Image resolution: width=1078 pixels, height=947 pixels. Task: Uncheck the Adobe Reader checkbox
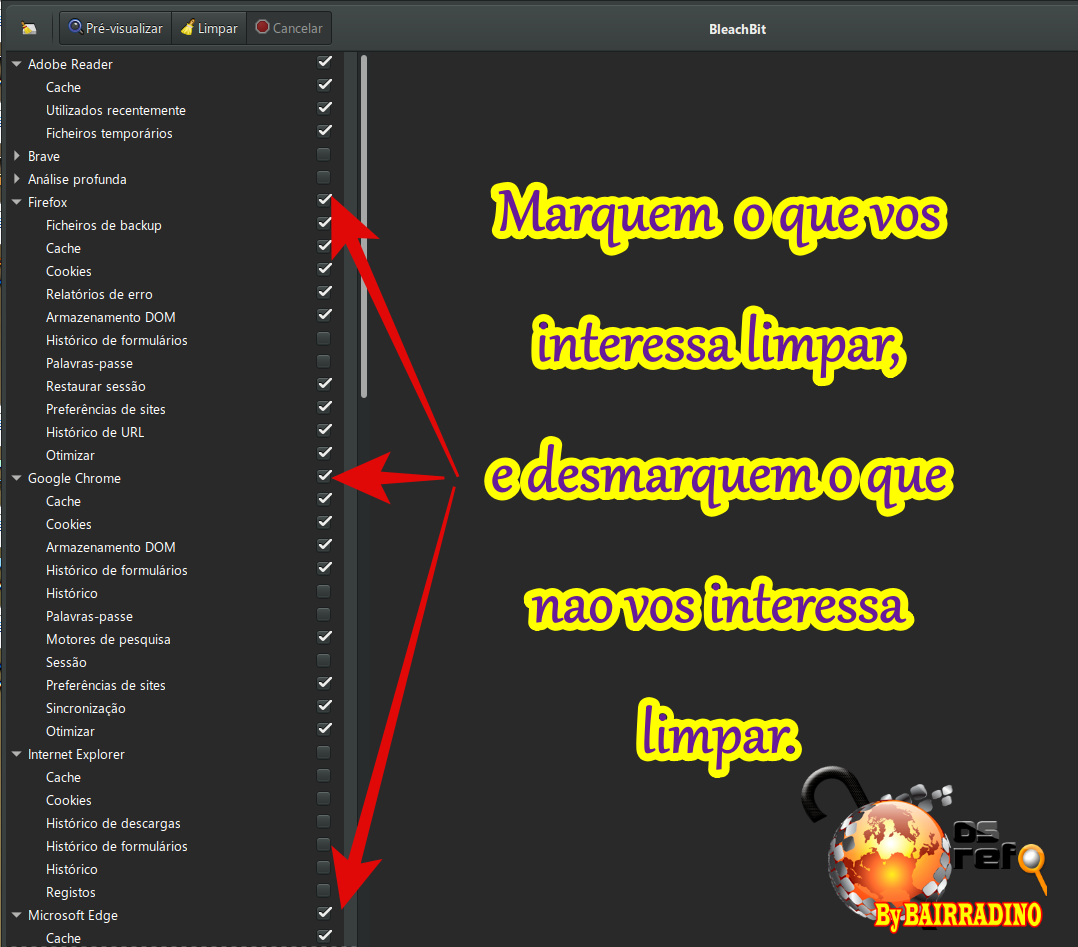click(x=324, y=63)
